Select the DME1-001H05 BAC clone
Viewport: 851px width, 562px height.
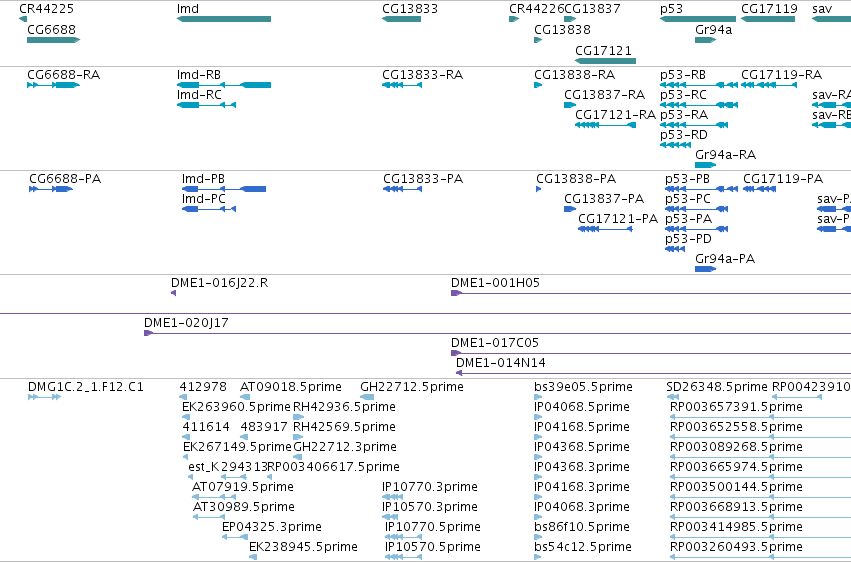(x=651, y=293)
